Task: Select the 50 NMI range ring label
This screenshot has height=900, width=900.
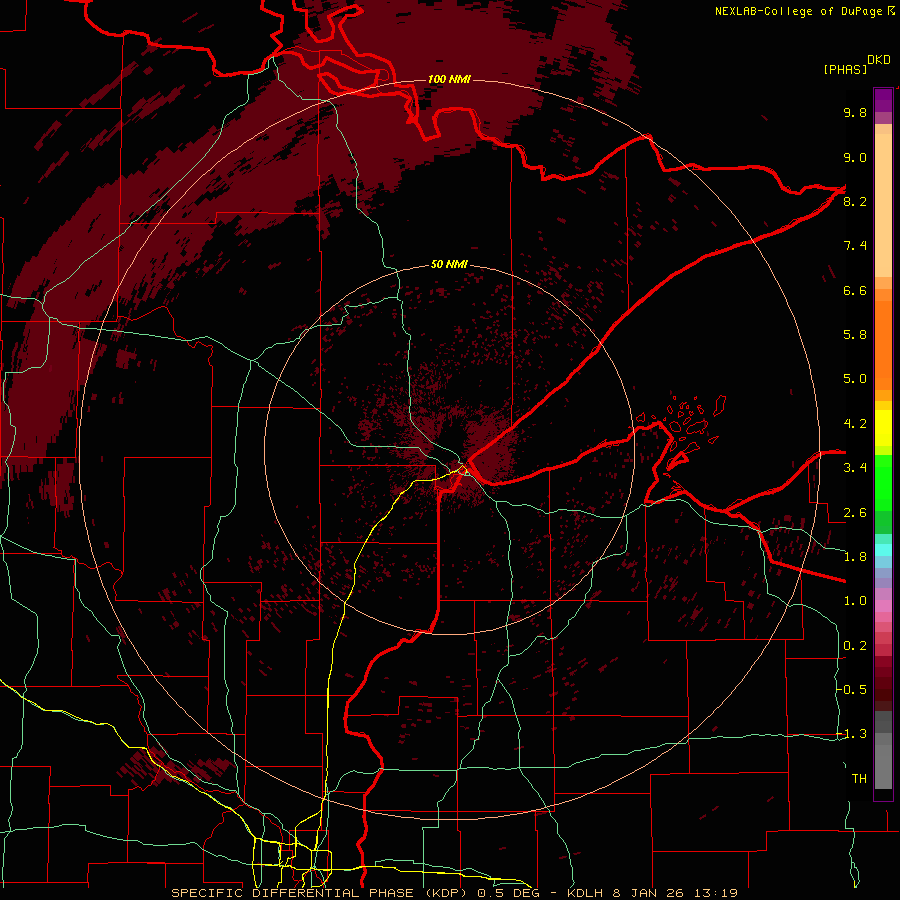Action: [449, 264]
